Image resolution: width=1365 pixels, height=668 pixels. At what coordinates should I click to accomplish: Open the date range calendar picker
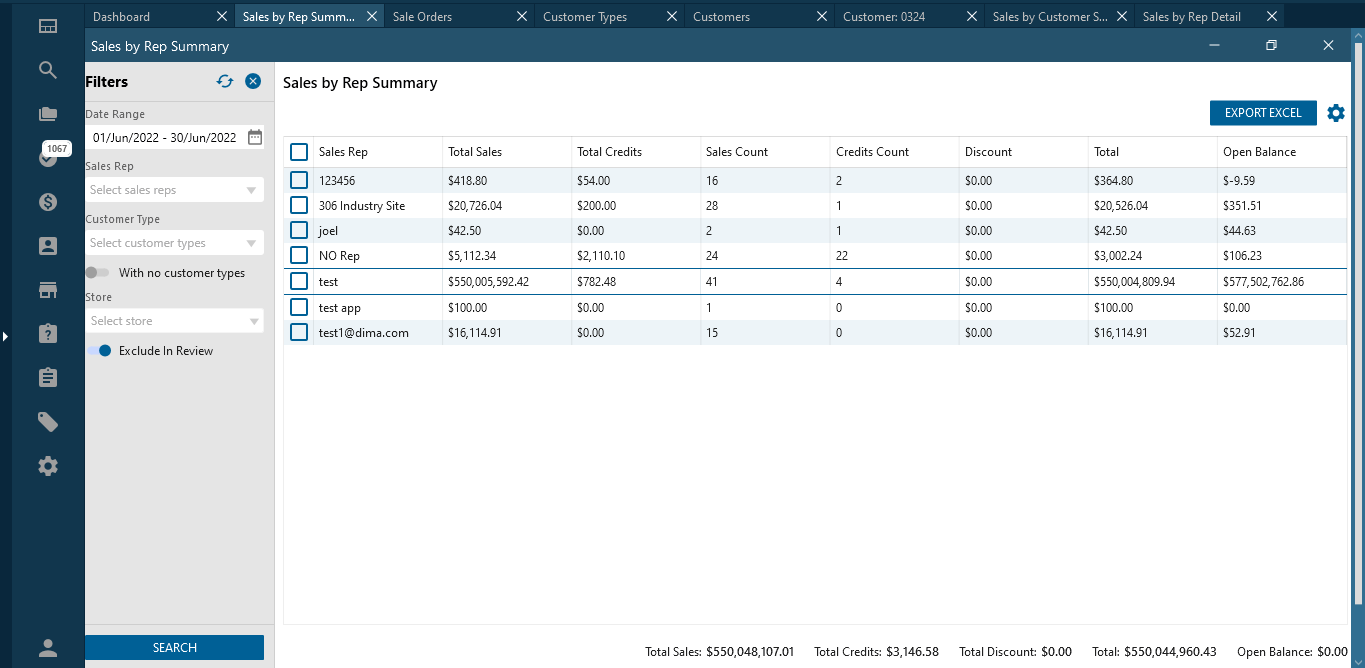[x=255, y=138]
